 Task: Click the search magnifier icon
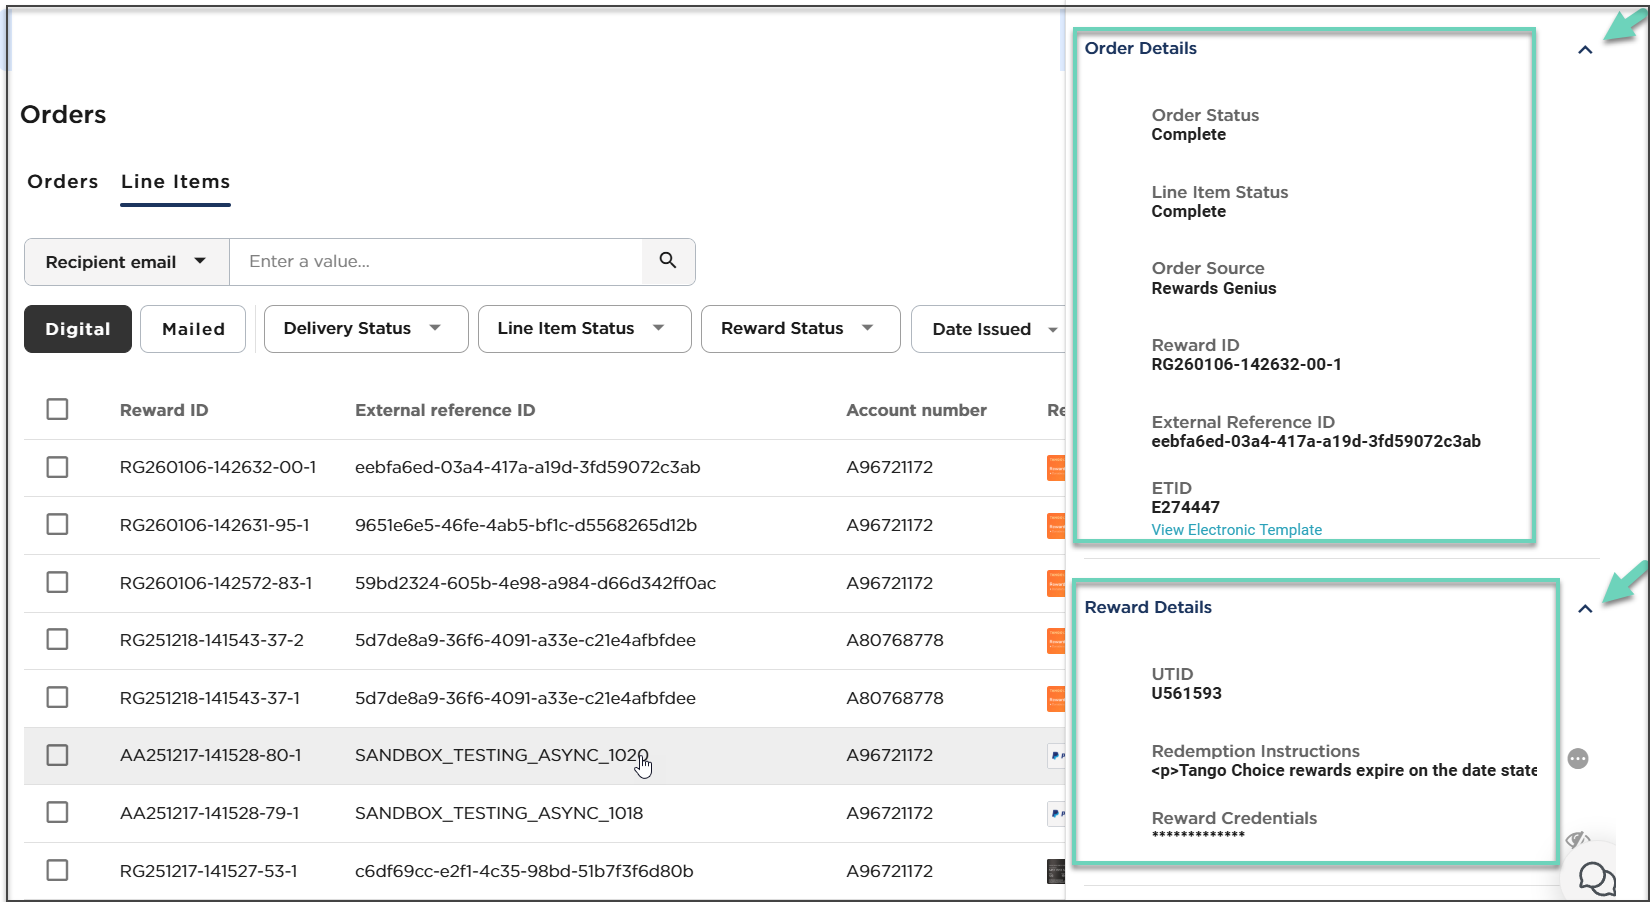point(668,261)
